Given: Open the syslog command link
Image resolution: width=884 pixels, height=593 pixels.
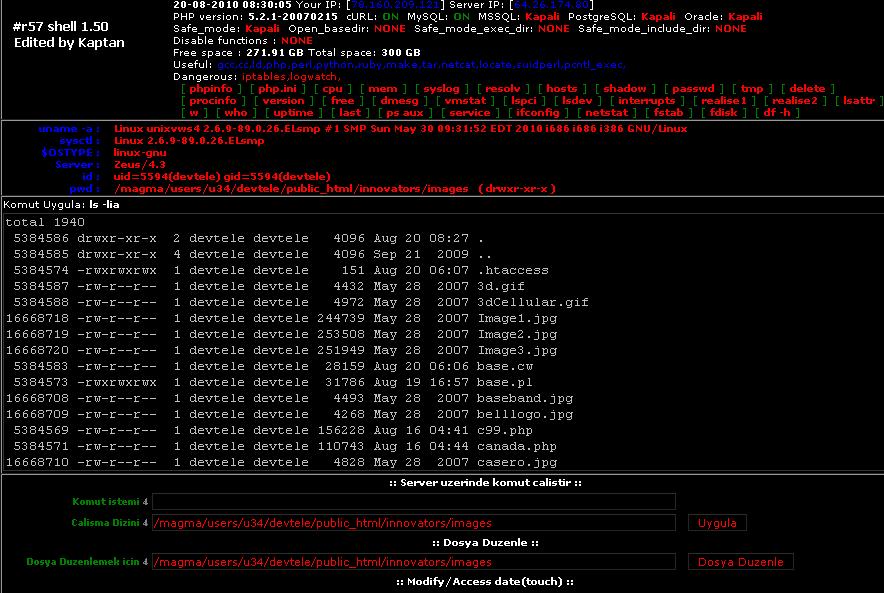Looking at the screenshot, I should 441,88.
